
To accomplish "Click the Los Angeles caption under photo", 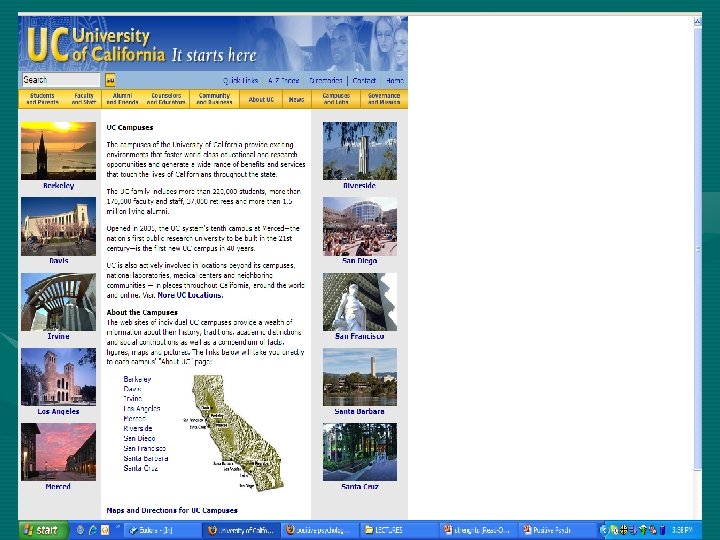I will point(58,411).
